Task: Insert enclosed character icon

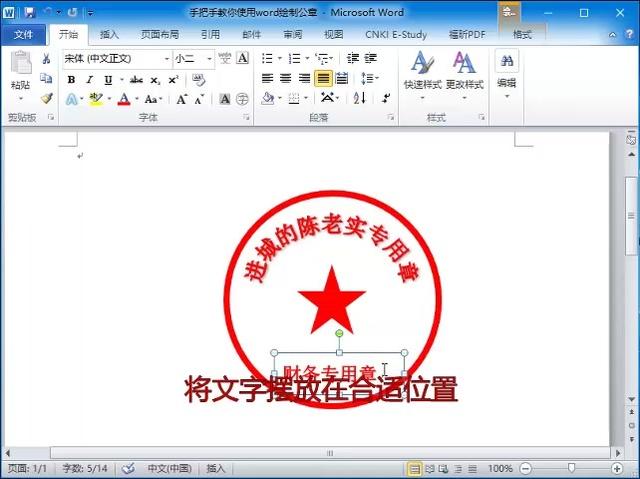Action: click(x=242, y=99)
